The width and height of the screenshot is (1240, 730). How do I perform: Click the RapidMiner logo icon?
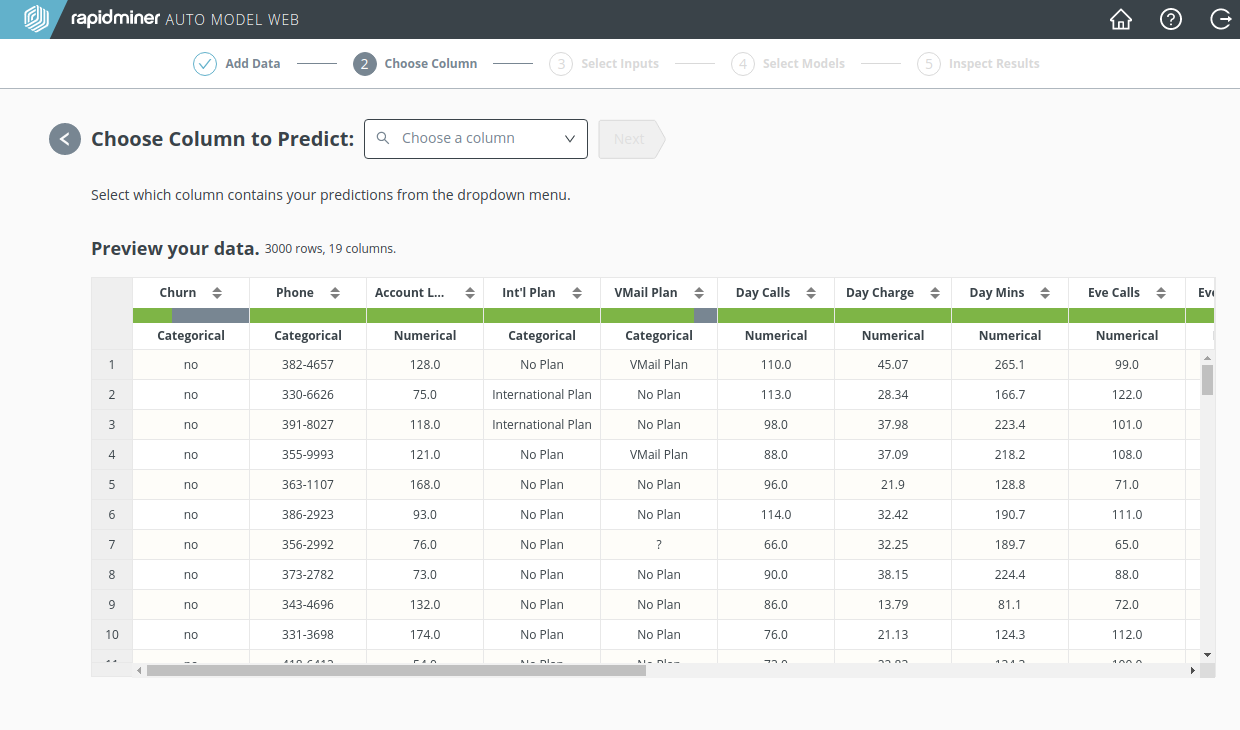(37, 19)
